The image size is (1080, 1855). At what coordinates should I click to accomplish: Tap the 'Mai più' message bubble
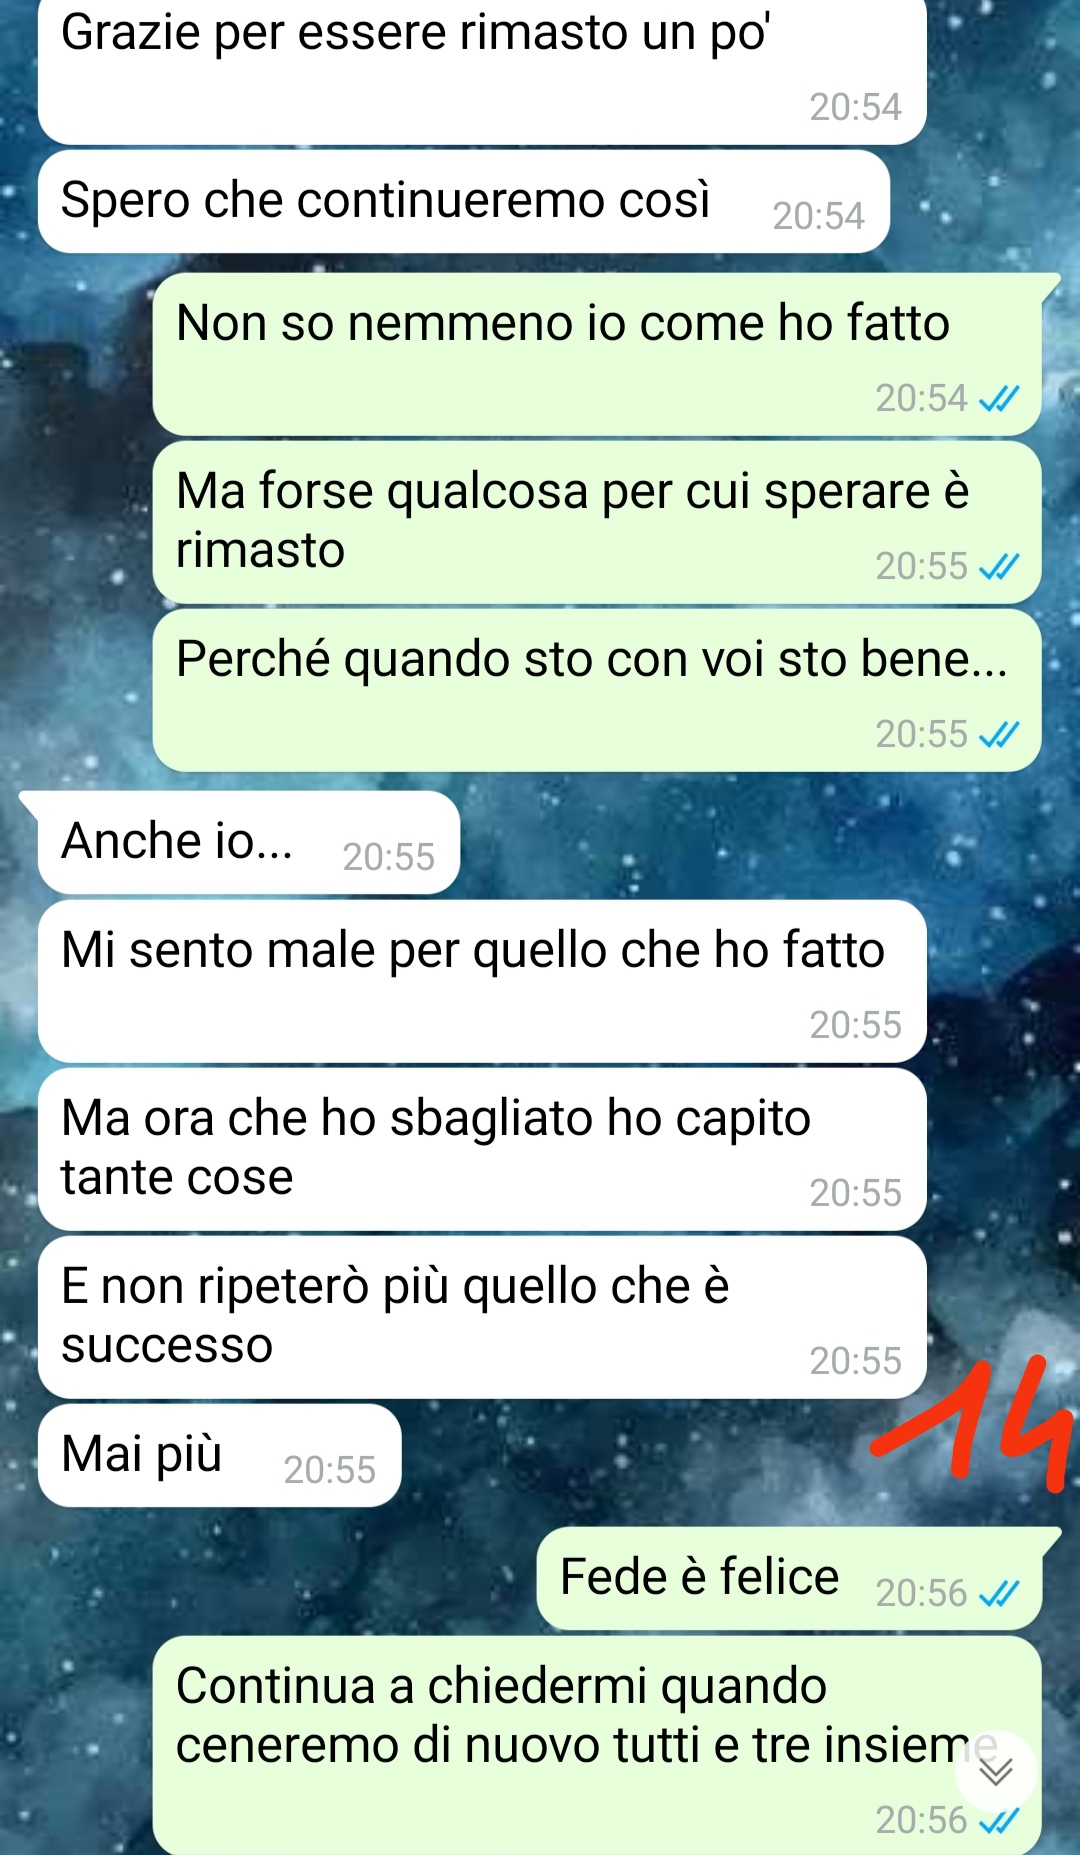point(220,1455)
